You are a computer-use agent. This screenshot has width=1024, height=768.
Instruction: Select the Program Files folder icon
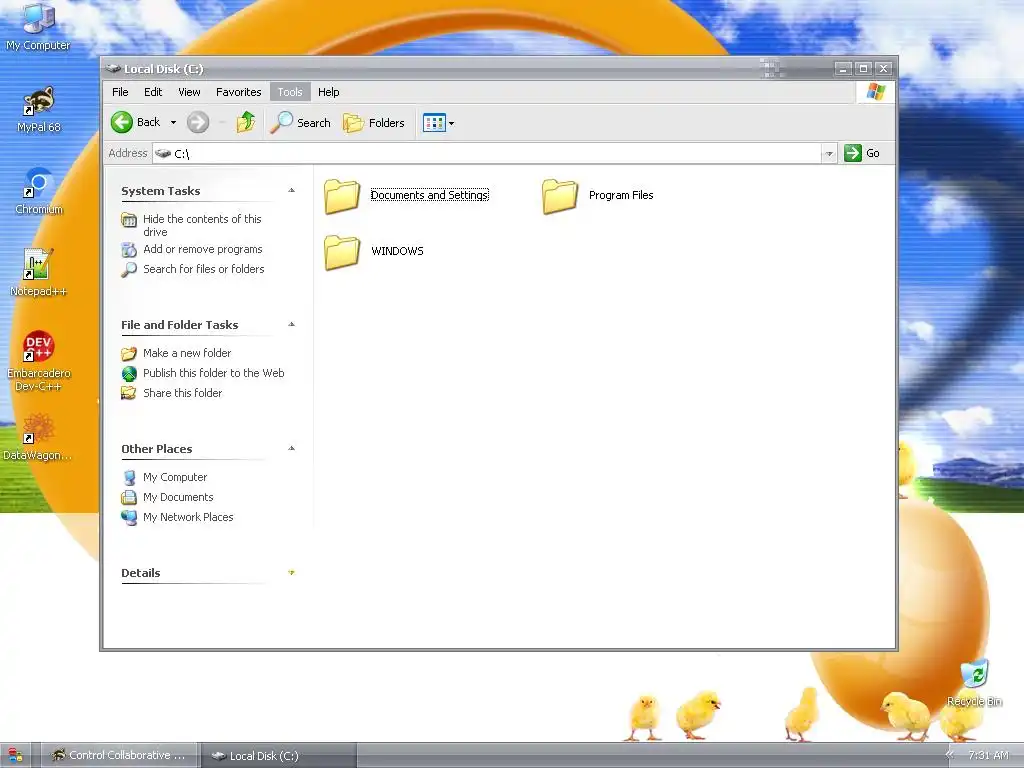pos(560,196)
